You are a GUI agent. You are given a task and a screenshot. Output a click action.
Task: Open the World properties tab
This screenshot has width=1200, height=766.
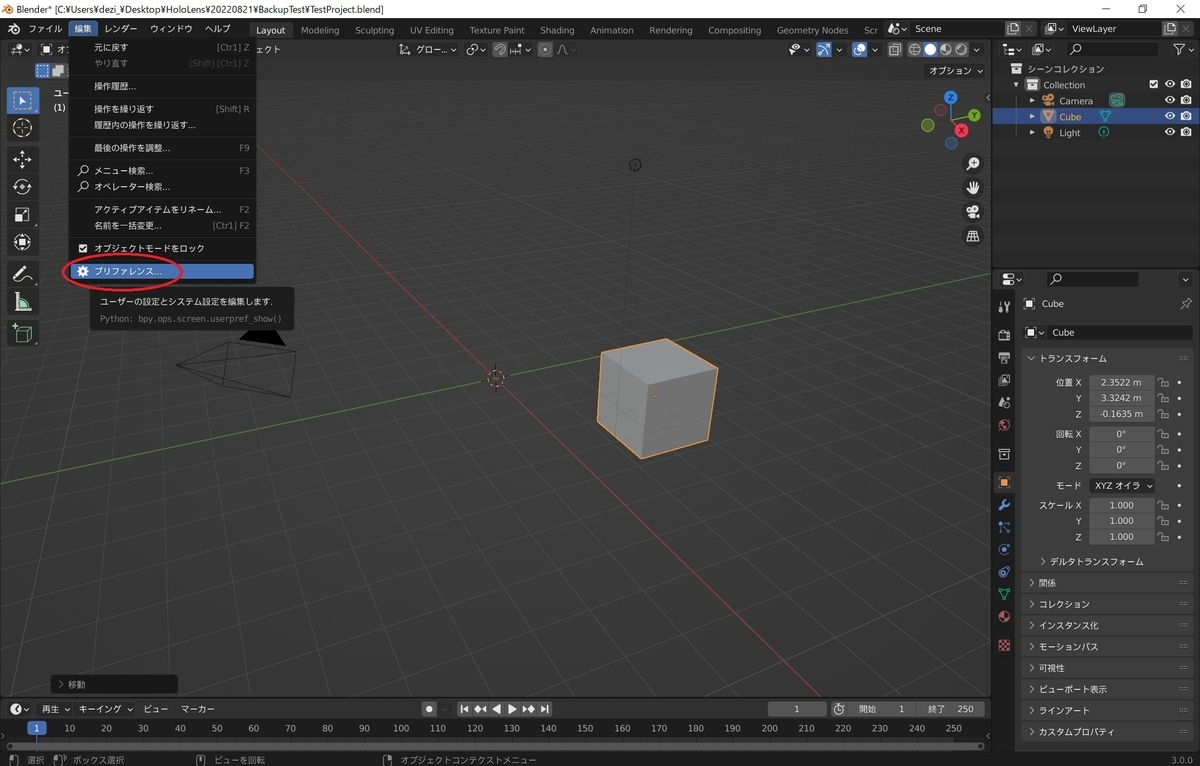(1004, 426)
